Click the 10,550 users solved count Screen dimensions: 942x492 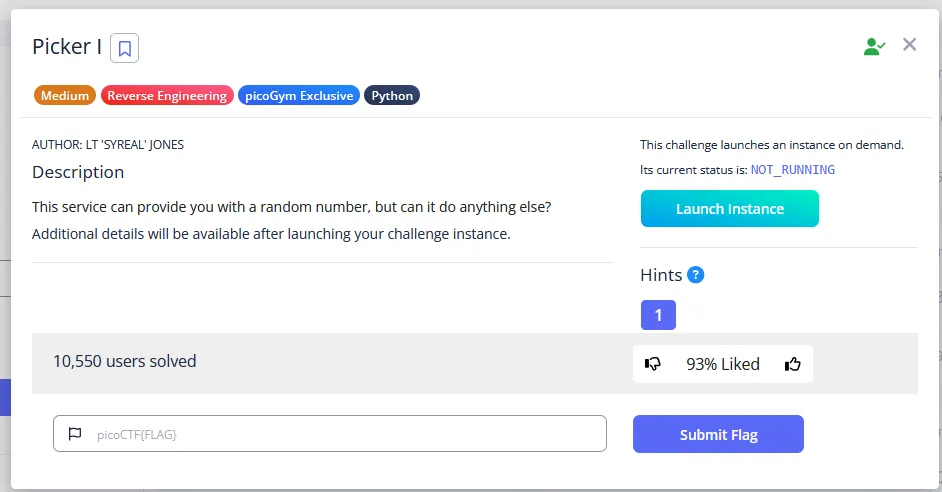[125, 361]
